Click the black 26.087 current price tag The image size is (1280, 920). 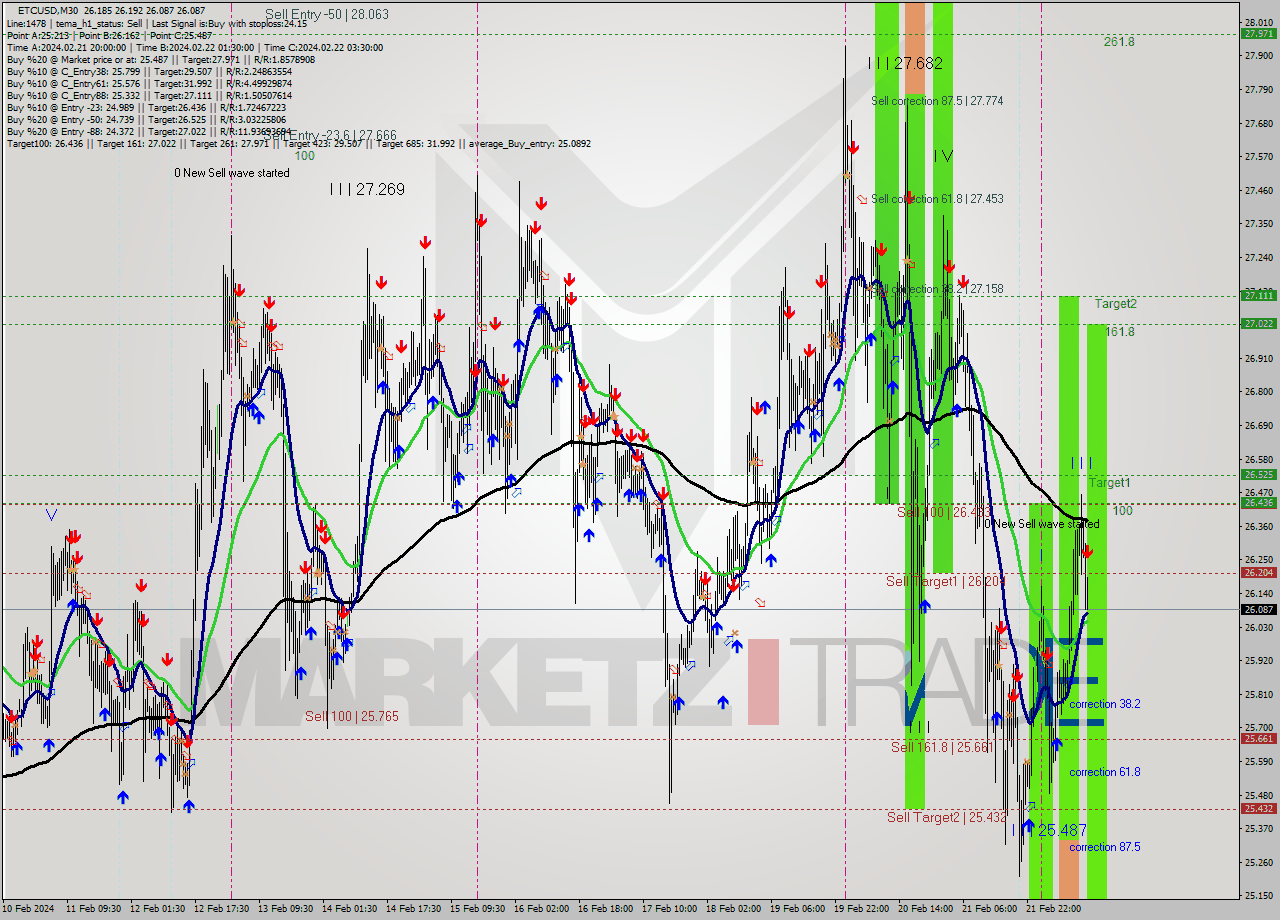tap(1258, 609)
